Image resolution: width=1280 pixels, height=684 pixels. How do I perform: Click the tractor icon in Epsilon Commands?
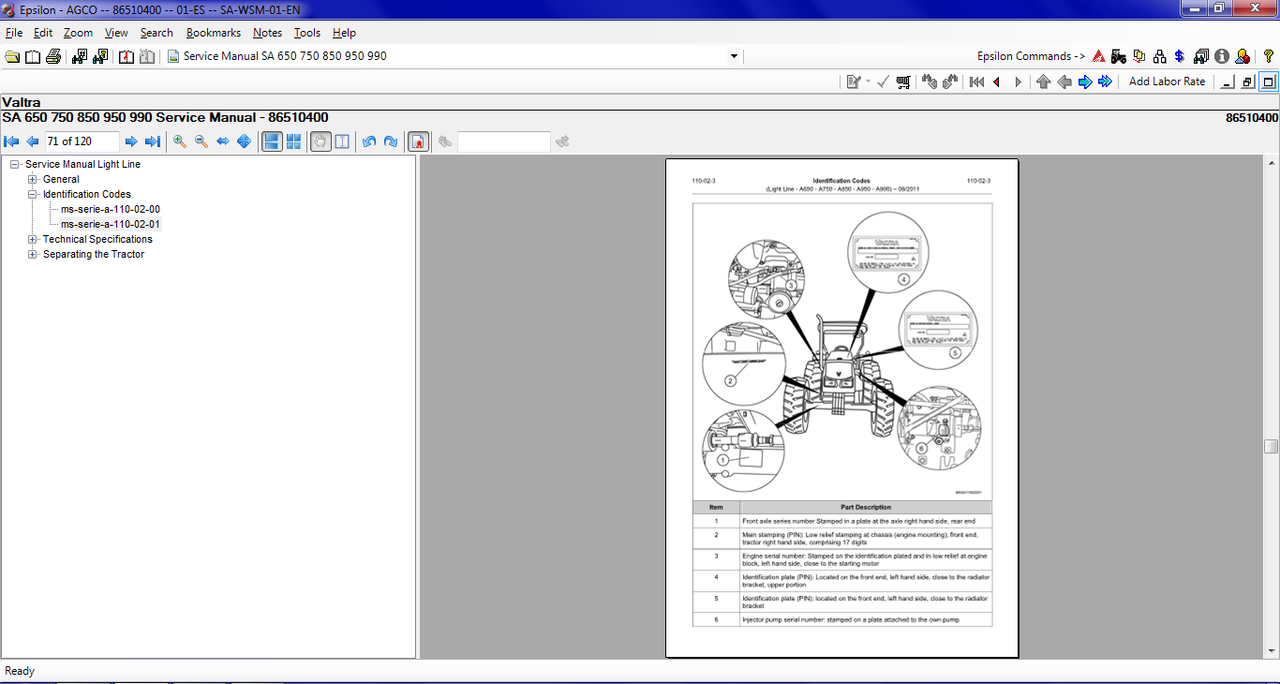click(1119, 56)
